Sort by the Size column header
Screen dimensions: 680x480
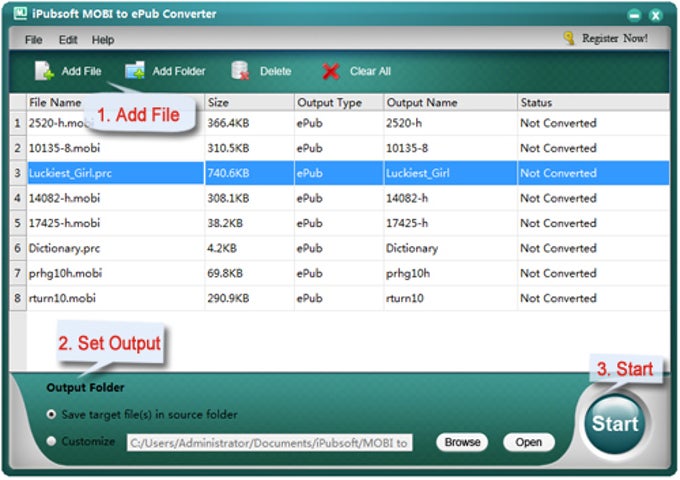pyautogui.click(x=249, y=102)
